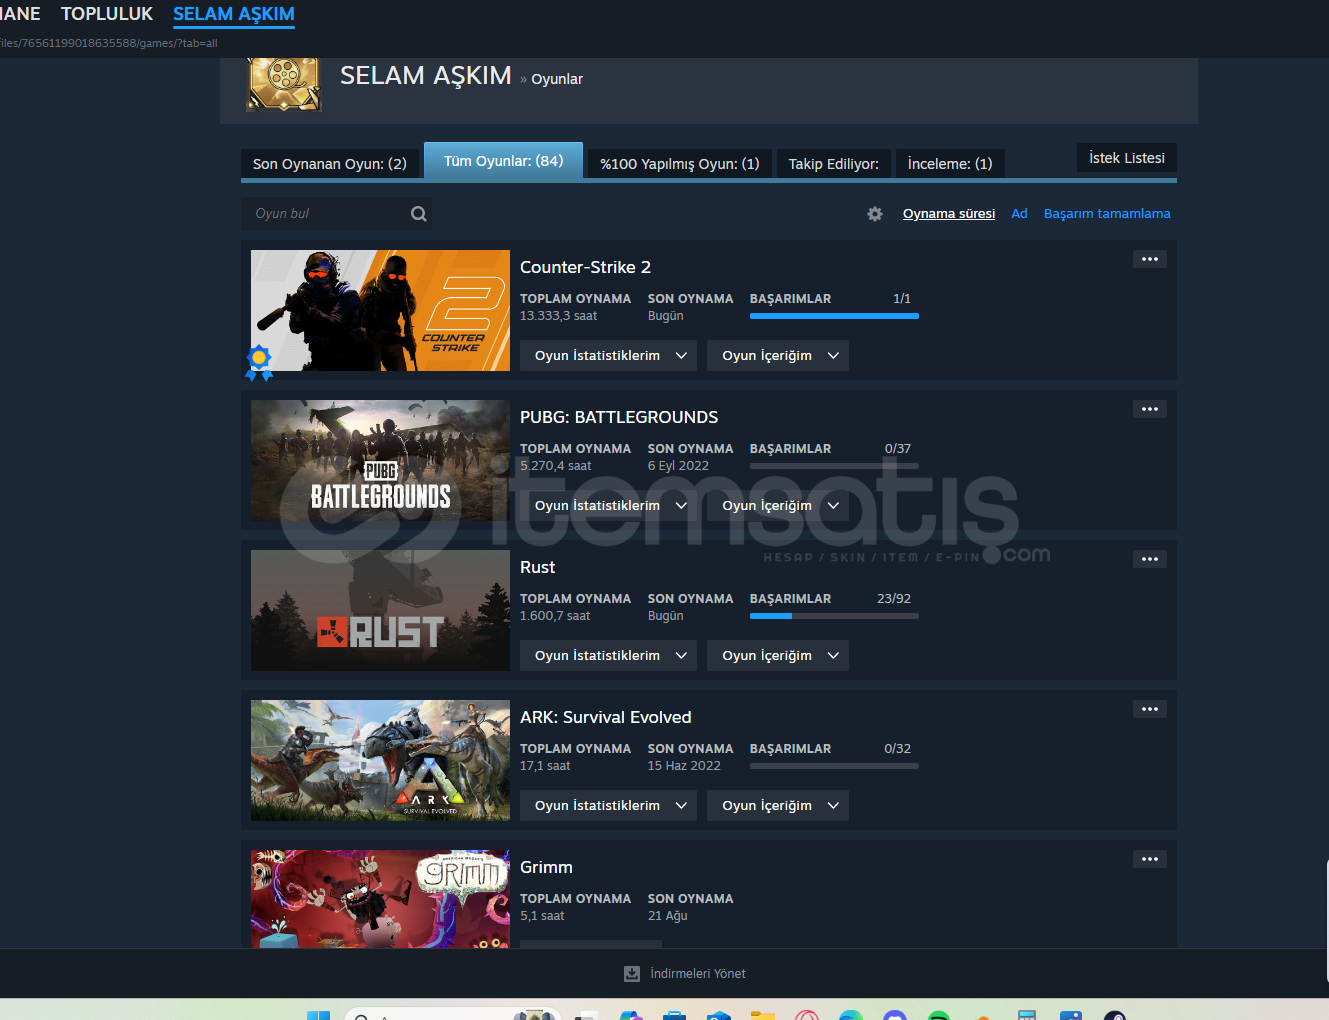This screenshot has width=1329, height=1020.
Task: Click the Rust achievements progress bar
Action: coord(834,616)
